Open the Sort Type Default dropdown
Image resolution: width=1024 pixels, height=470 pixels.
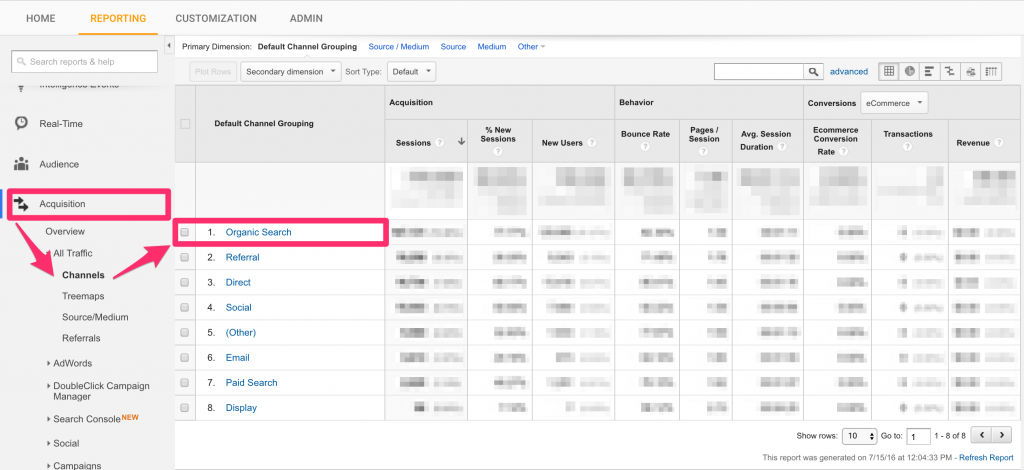[411, 72]
